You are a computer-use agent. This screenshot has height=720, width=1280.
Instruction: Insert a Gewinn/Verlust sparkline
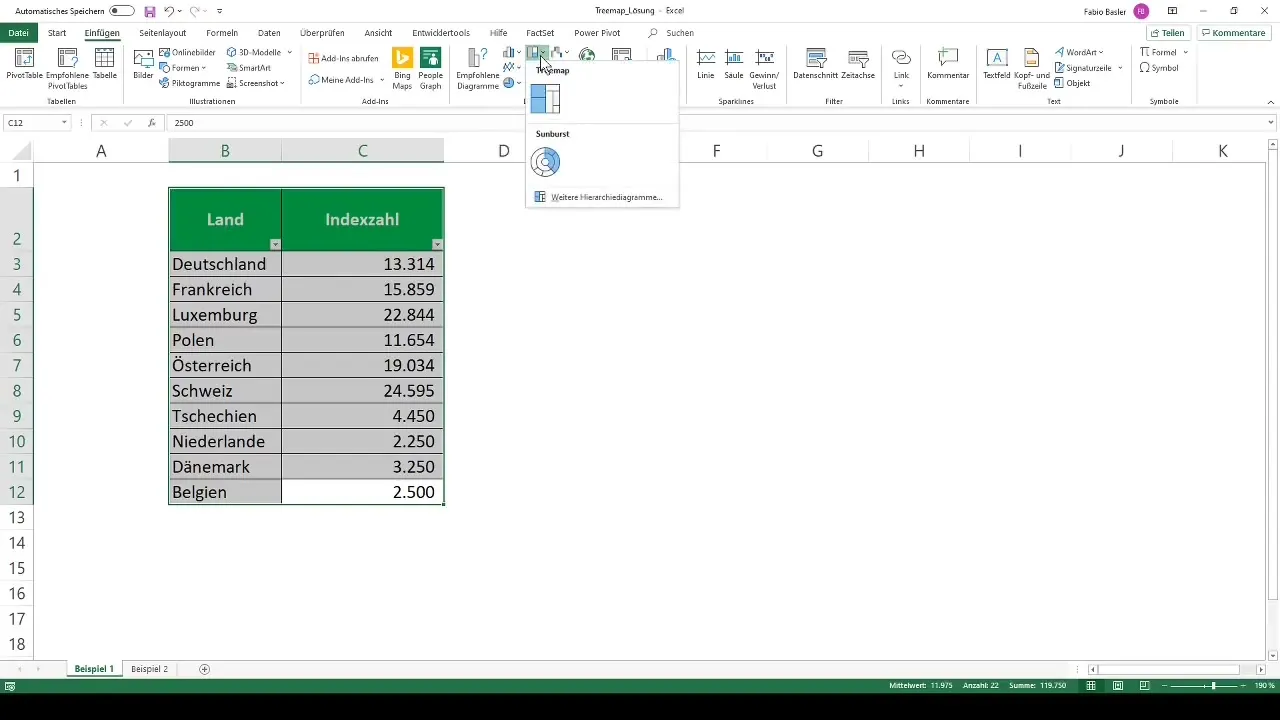tap(765, 68)
